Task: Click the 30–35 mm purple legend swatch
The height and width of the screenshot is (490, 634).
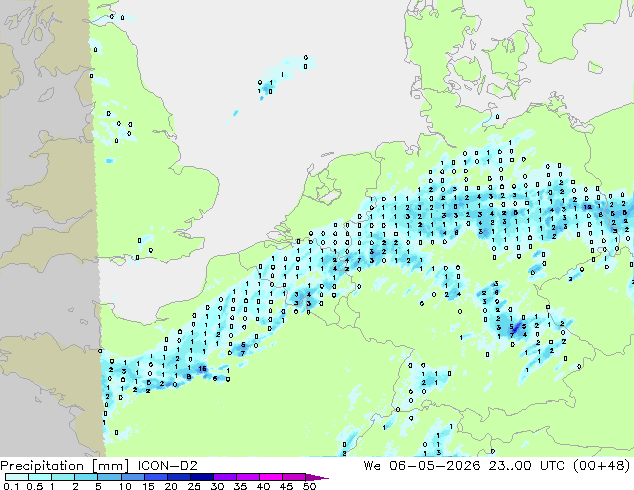Action: [x=225, y=477]
